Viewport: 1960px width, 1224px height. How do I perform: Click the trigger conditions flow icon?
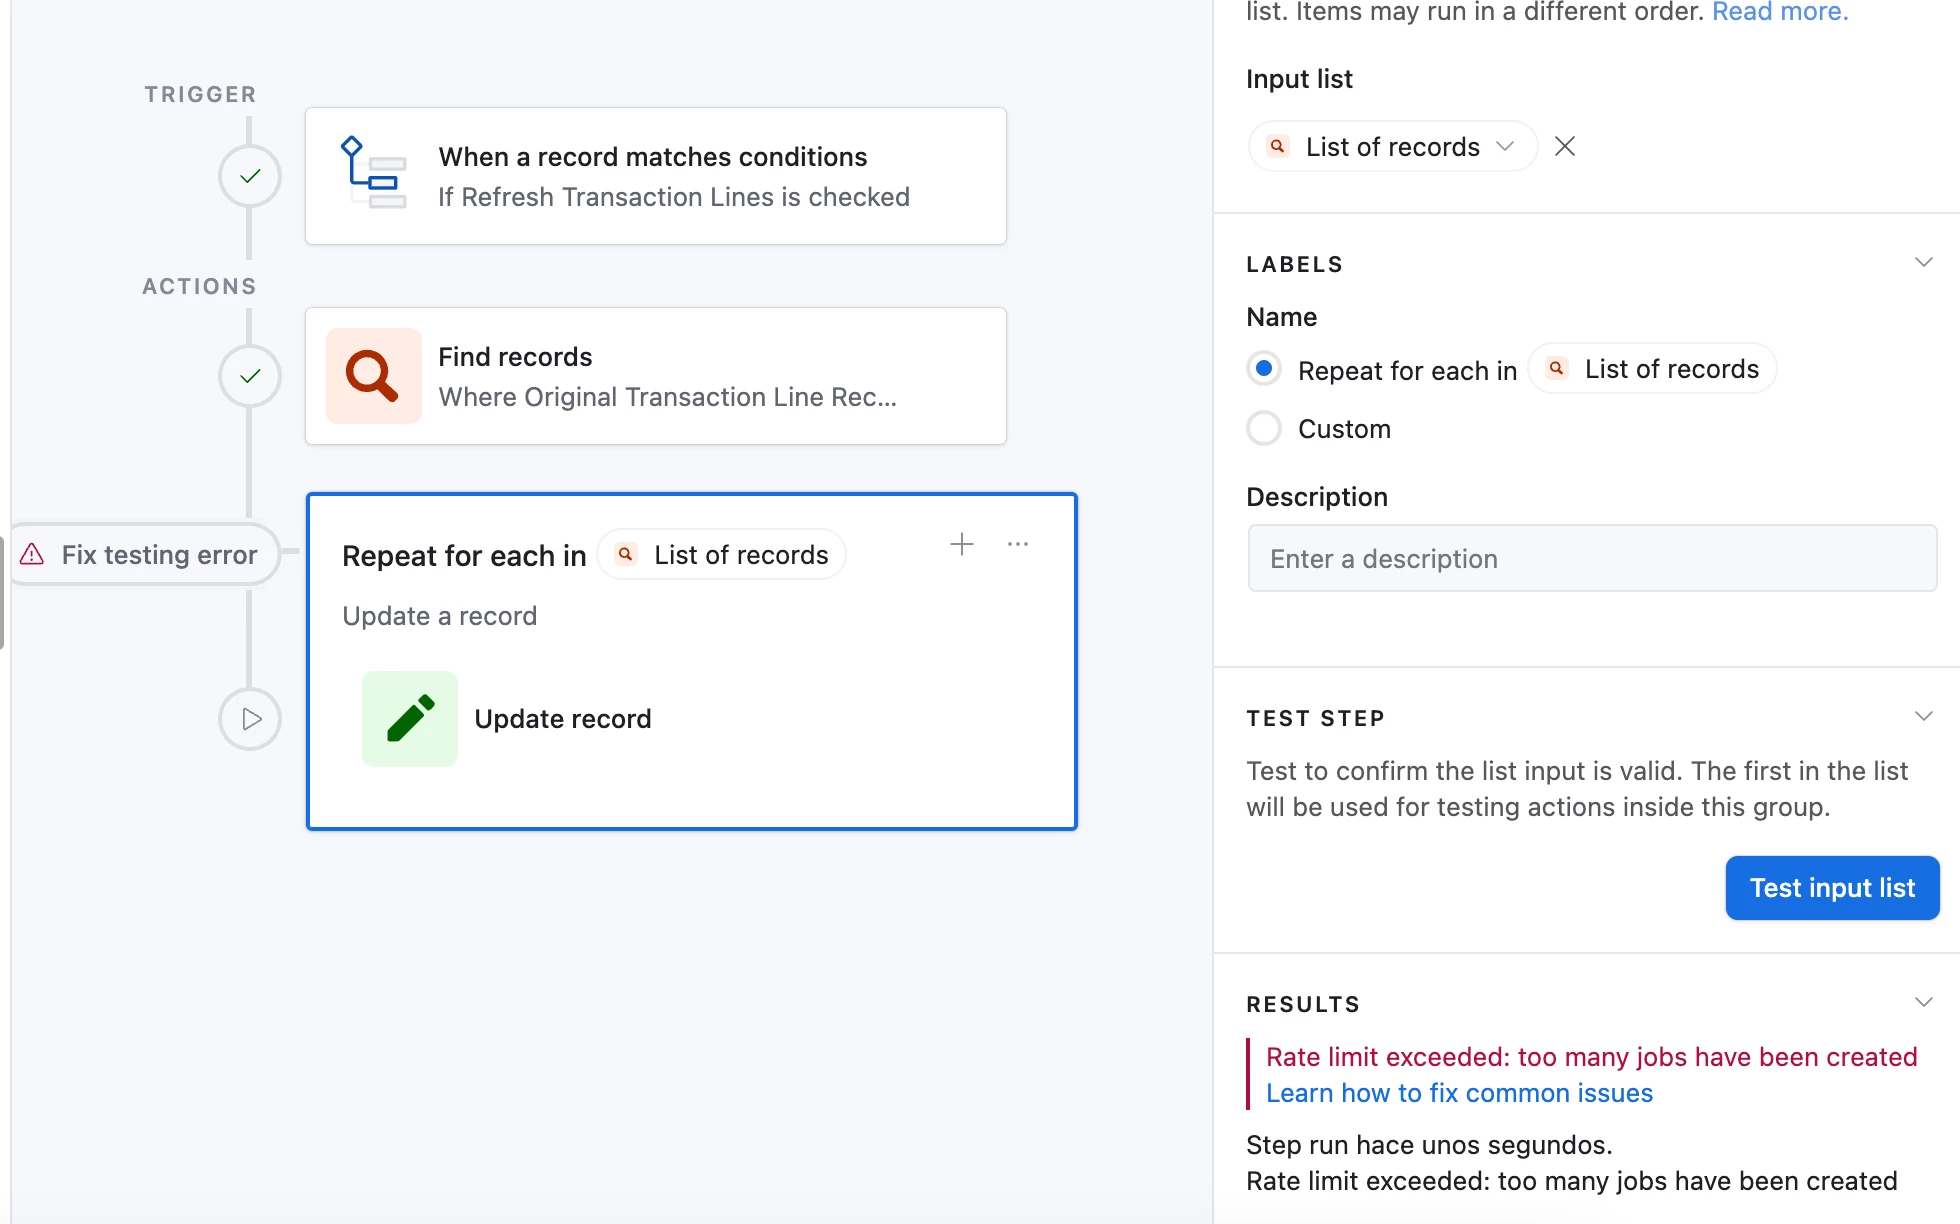coord(374,175)
